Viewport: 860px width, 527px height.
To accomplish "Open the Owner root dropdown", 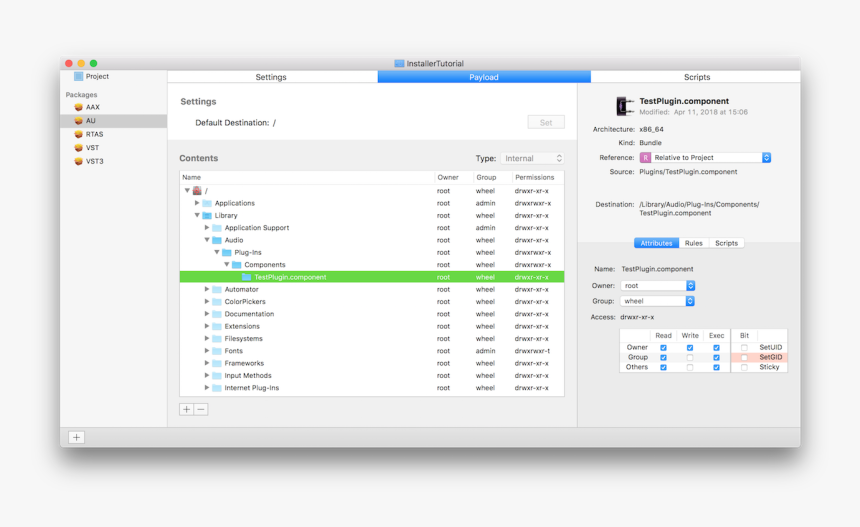I will [658, 286].
